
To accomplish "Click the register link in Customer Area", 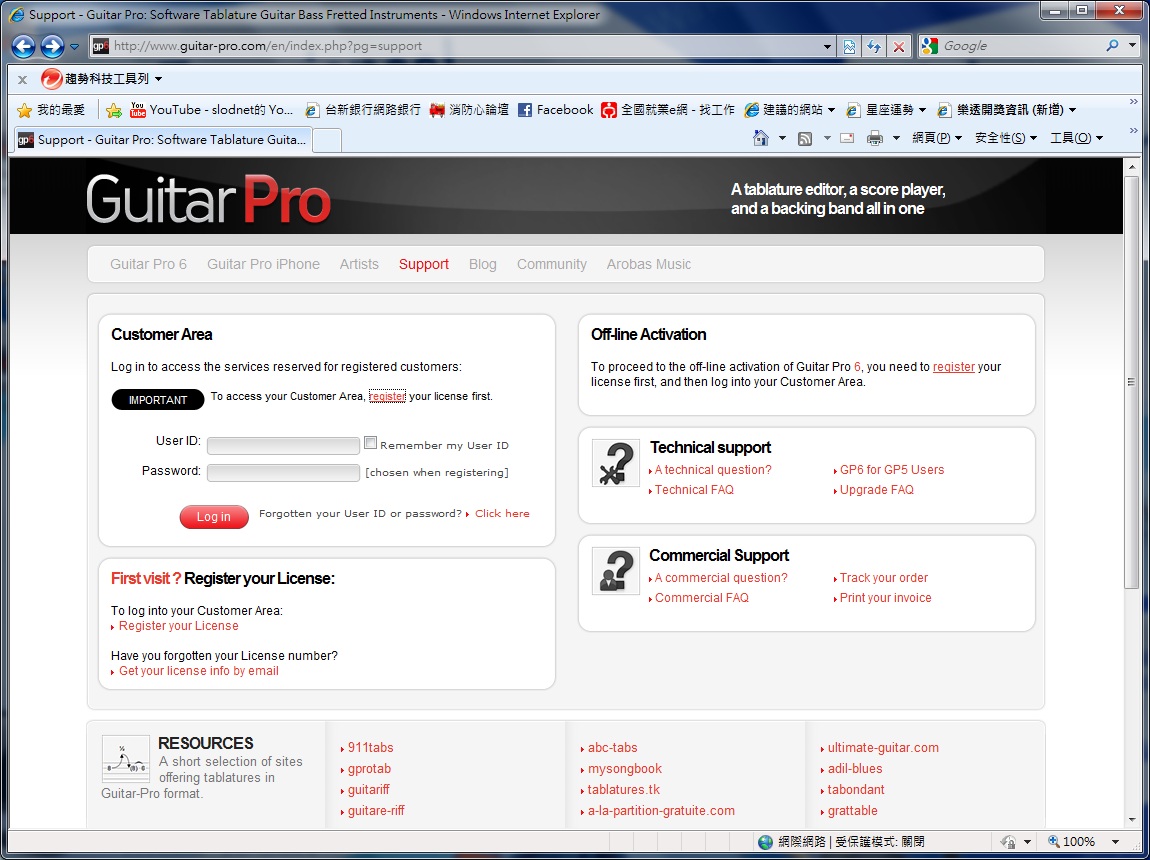I will coord(387,397).
